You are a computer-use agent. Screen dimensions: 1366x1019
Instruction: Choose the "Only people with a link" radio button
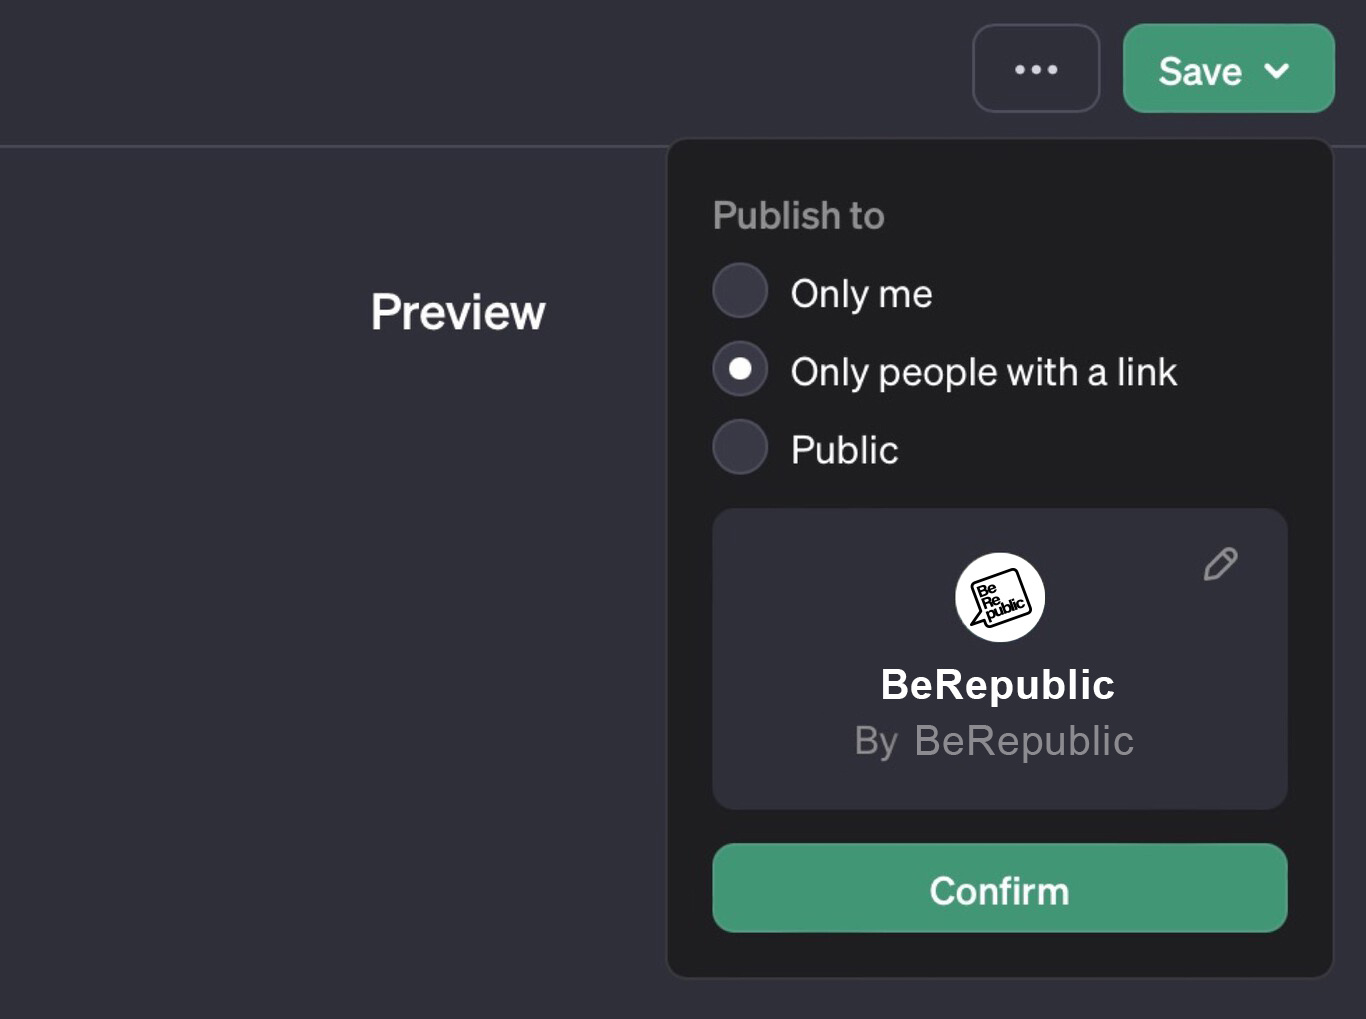pyautogui.click(x=740, y=369)
